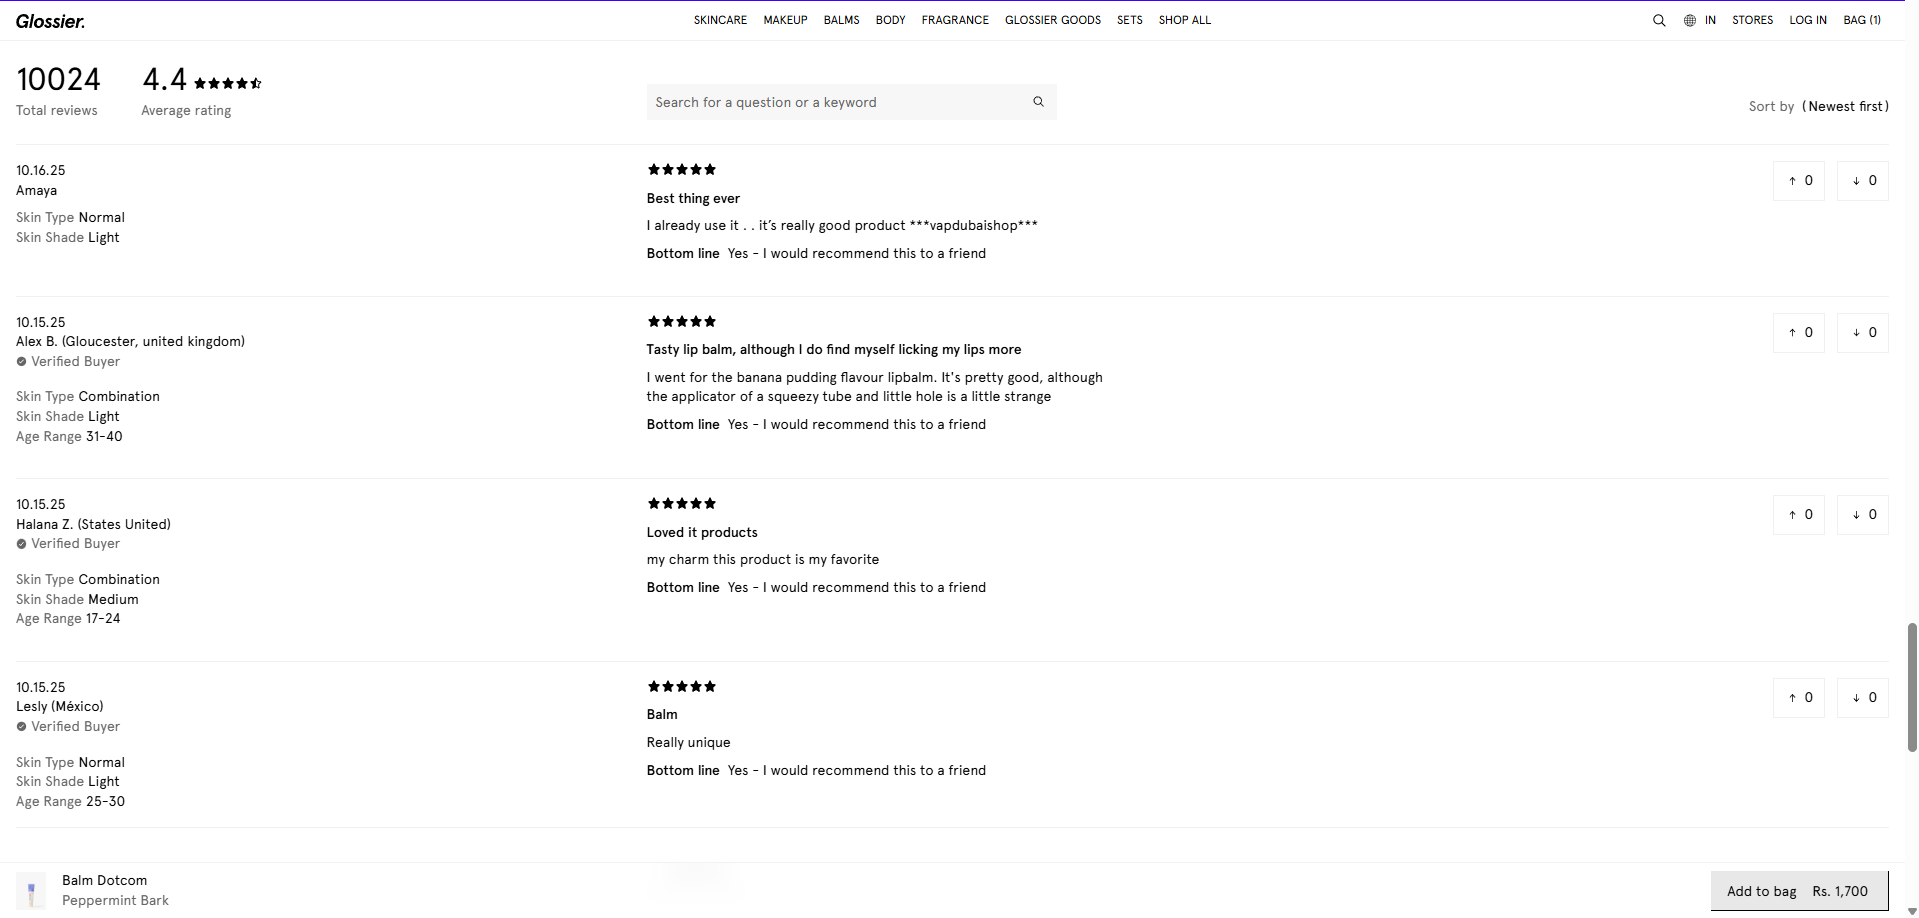1919x918 pixels.
Task: Open the FRAGRANCE menu
Action: pos(955,20)
